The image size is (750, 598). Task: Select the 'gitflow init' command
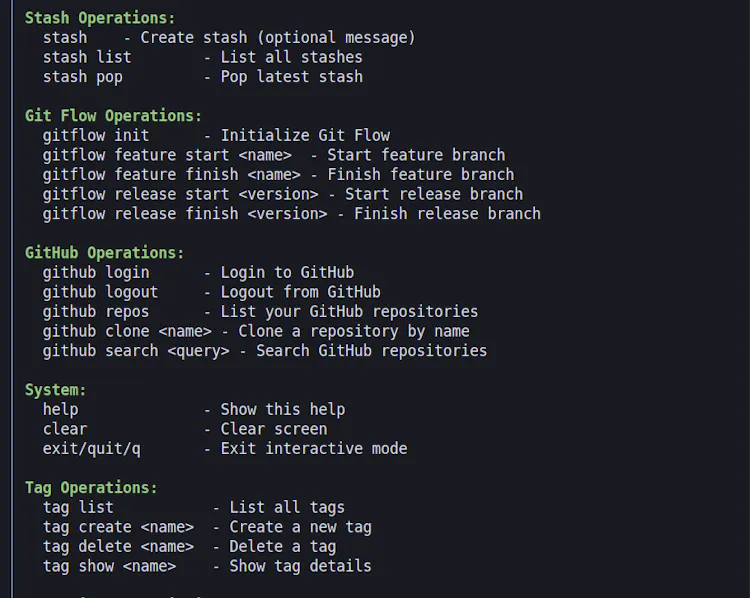point(96,136)
